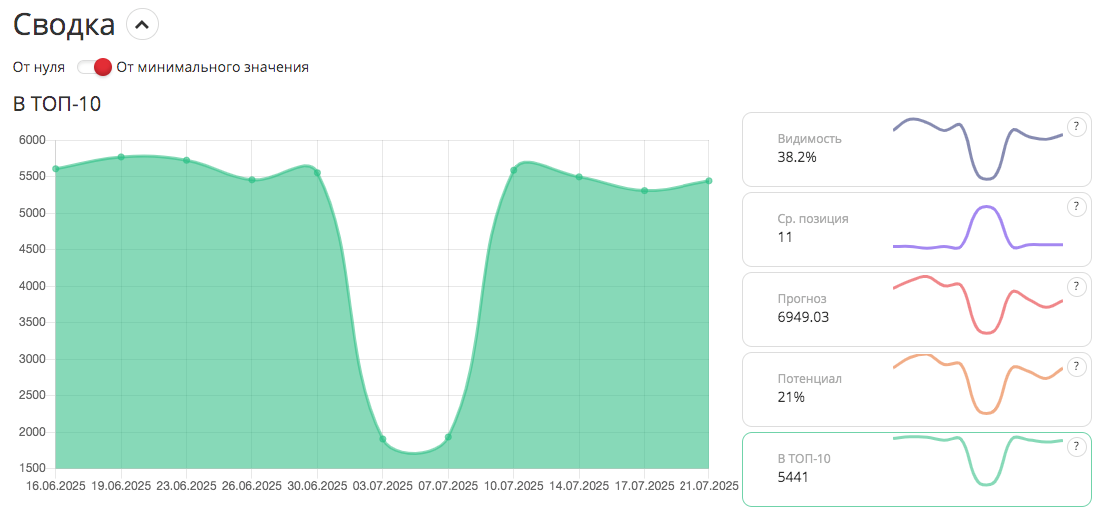This screenshot has height=519, width=1104.
Task: Click the data point at 19.06.2025
Action: (121, 157)
